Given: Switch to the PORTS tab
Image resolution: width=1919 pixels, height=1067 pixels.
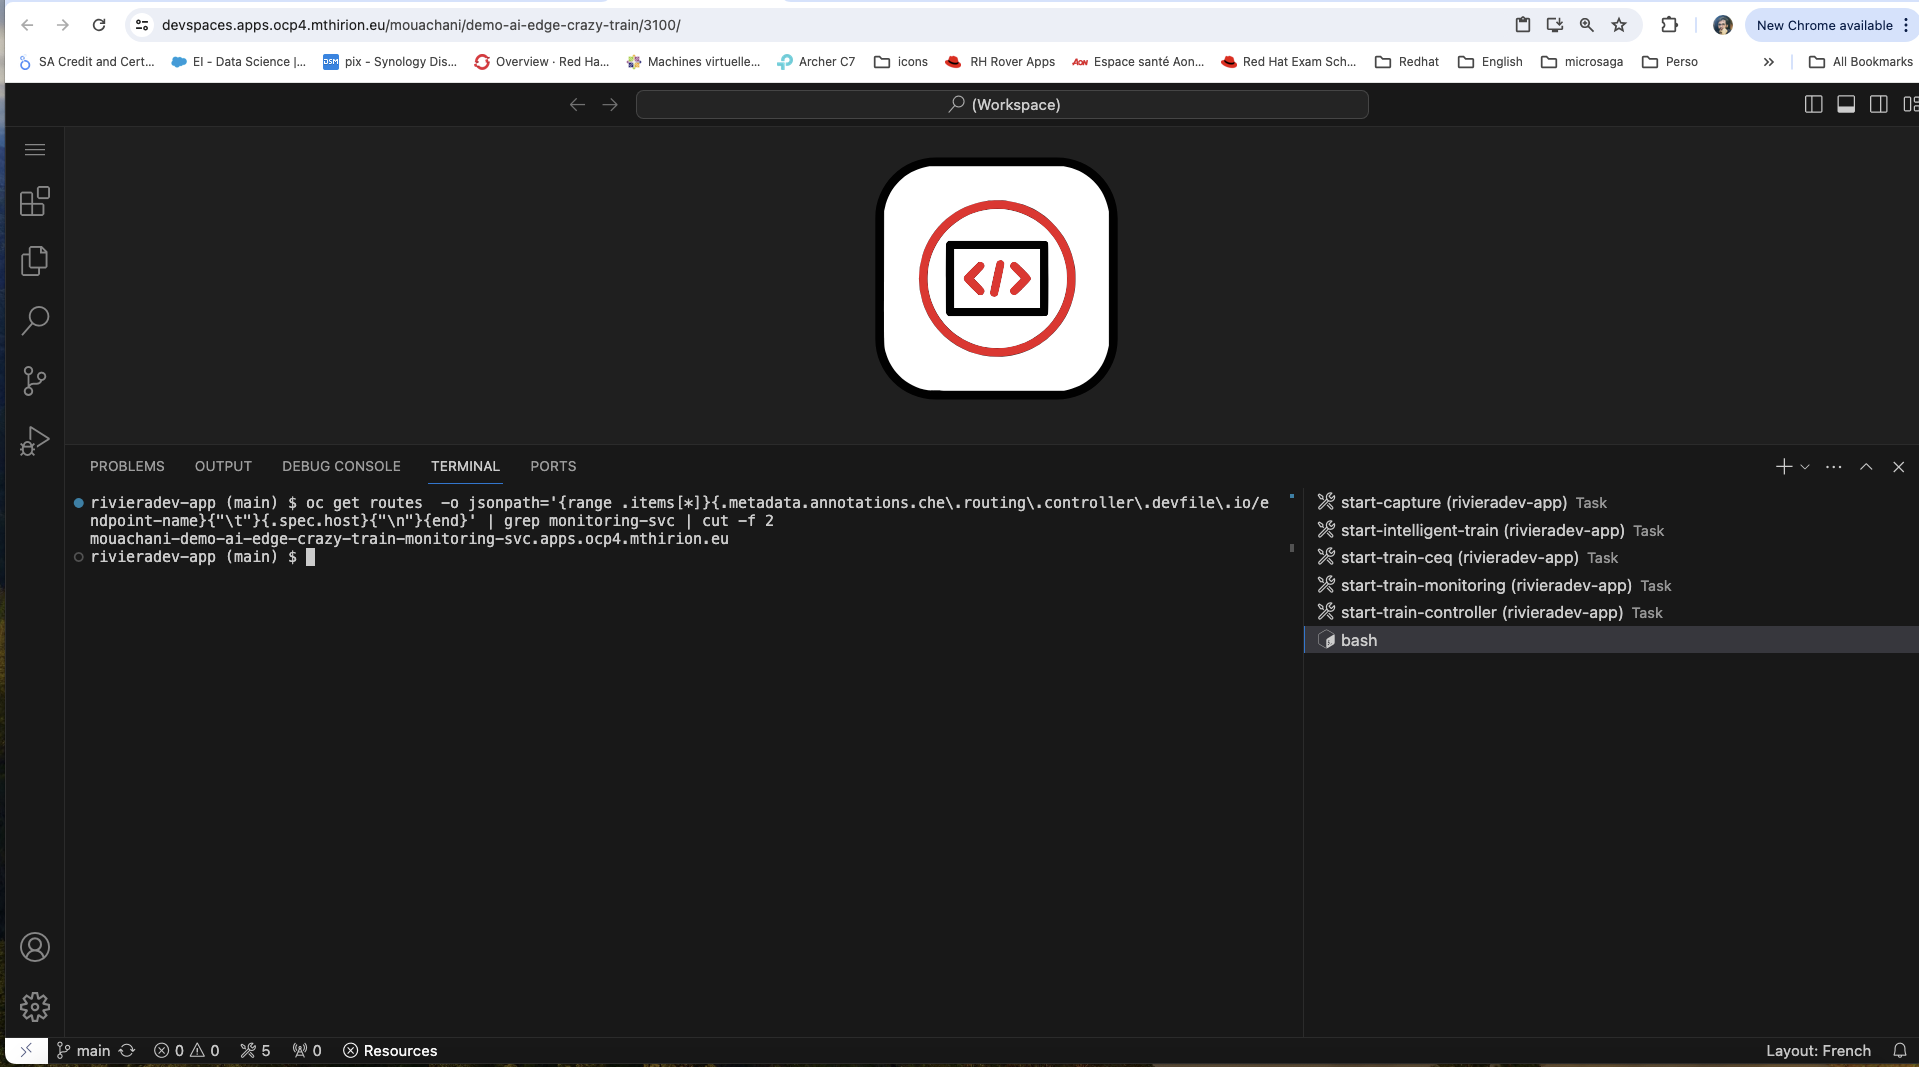Looking at the screenshot, I should click(x=553, y=467).
